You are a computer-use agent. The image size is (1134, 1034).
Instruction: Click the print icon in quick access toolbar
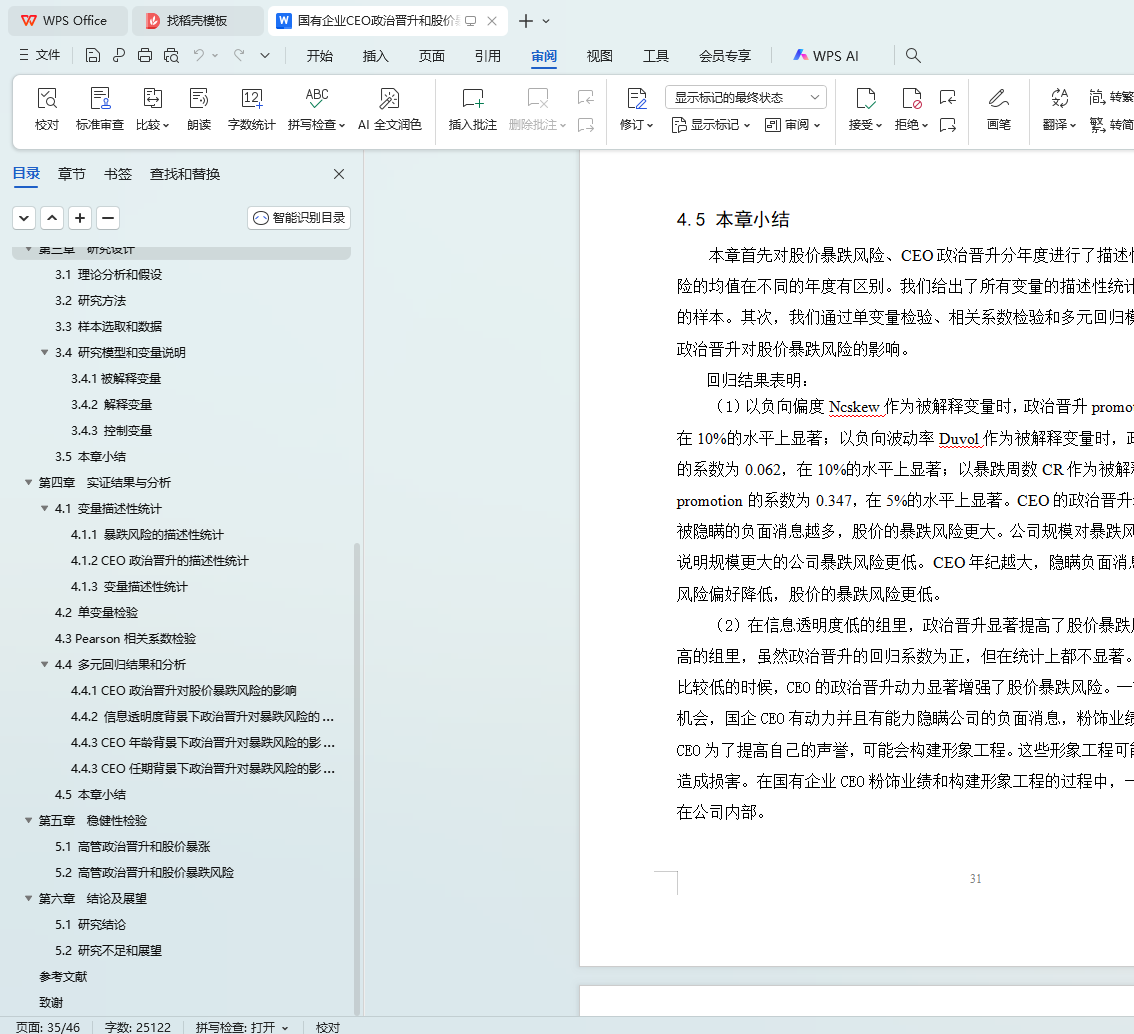coord(145,55)
